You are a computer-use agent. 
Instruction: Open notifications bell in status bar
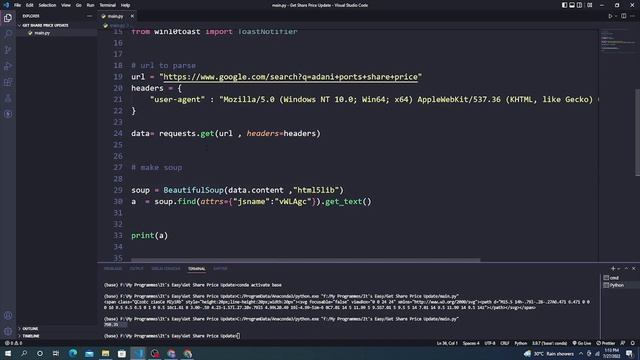[633, 343]
